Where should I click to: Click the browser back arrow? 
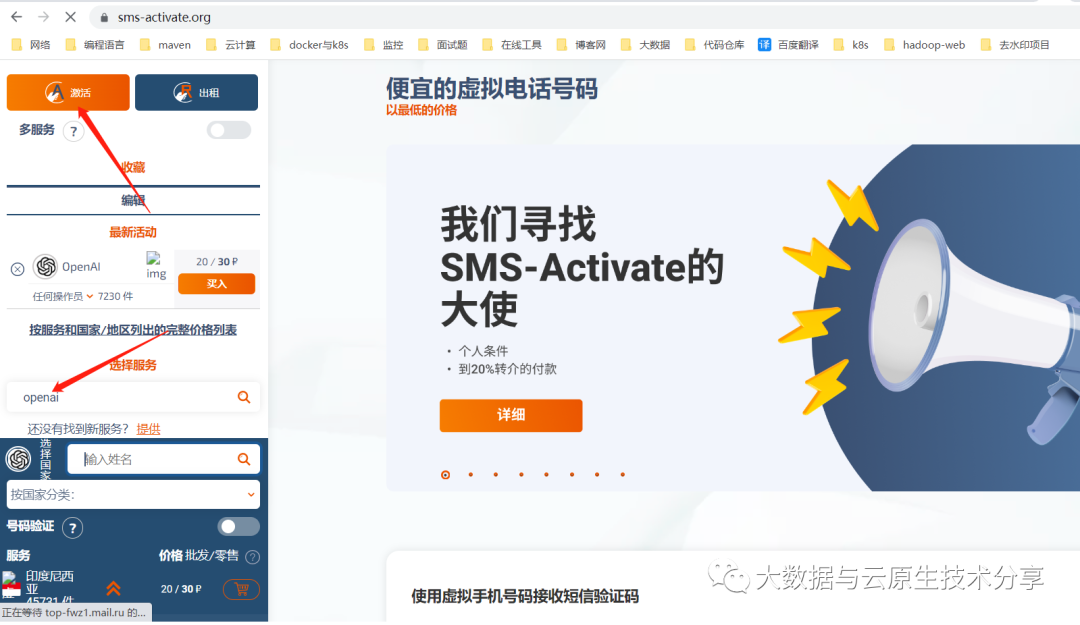(x=17, y=17)
